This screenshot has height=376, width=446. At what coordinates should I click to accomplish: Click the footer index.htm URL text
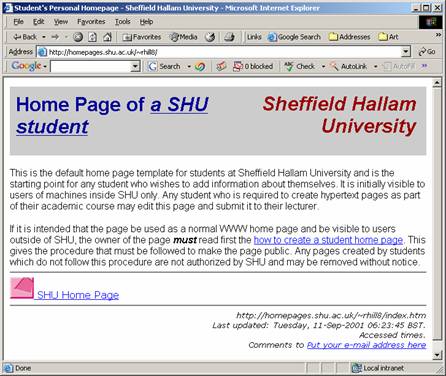331,315
